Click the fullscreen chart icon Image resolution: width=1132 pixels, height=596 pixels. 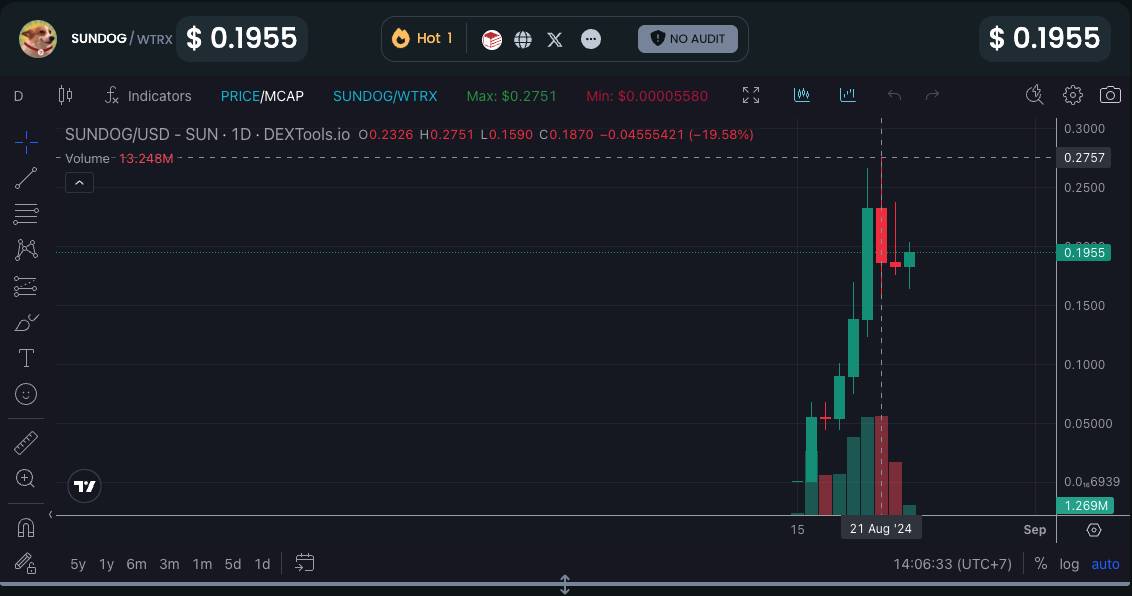[x=751, y=95]
